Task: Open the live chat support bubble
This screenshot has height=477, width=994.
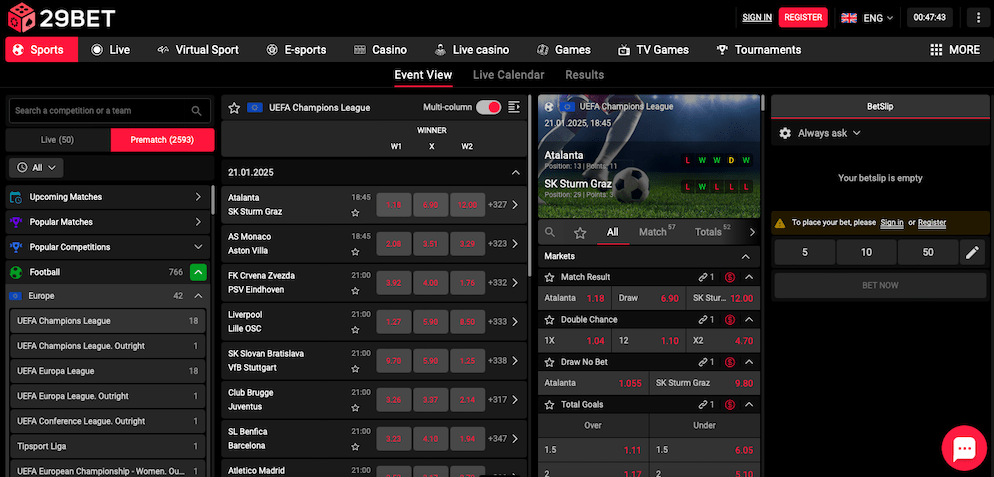Action: [964, 448]
